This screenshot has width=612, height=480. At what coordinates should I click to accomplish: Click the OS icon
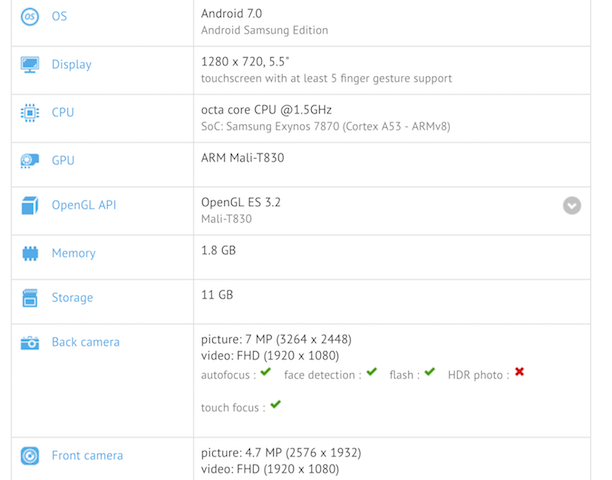[30, 18]
